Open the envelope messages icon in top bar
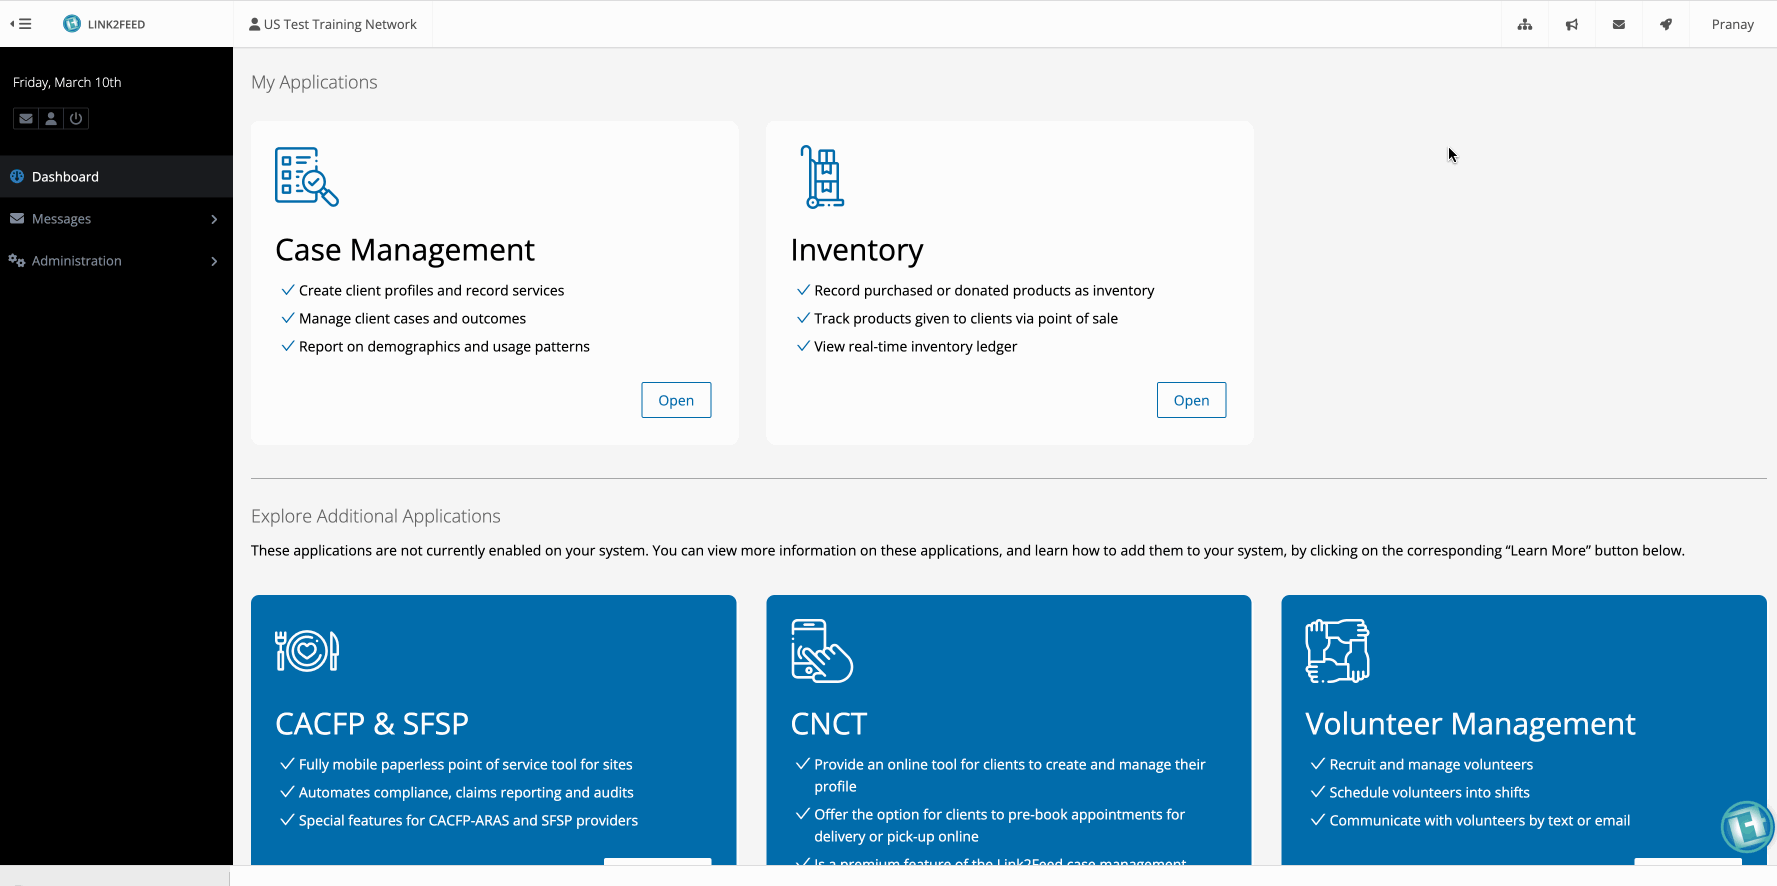1777x886 pixels. click(1618, 24)
